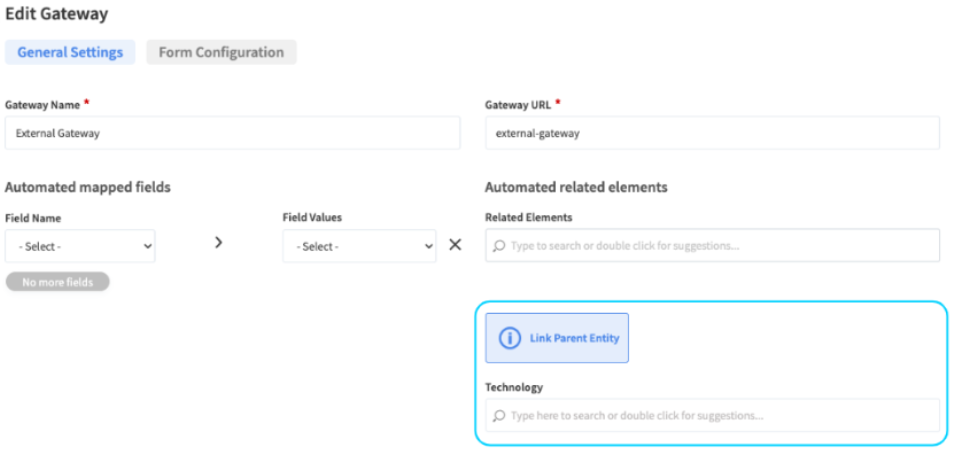The width and height of the screenshot is (956, 456).
Task: Switch to the General Settings tab
Action: pos(70,52)
